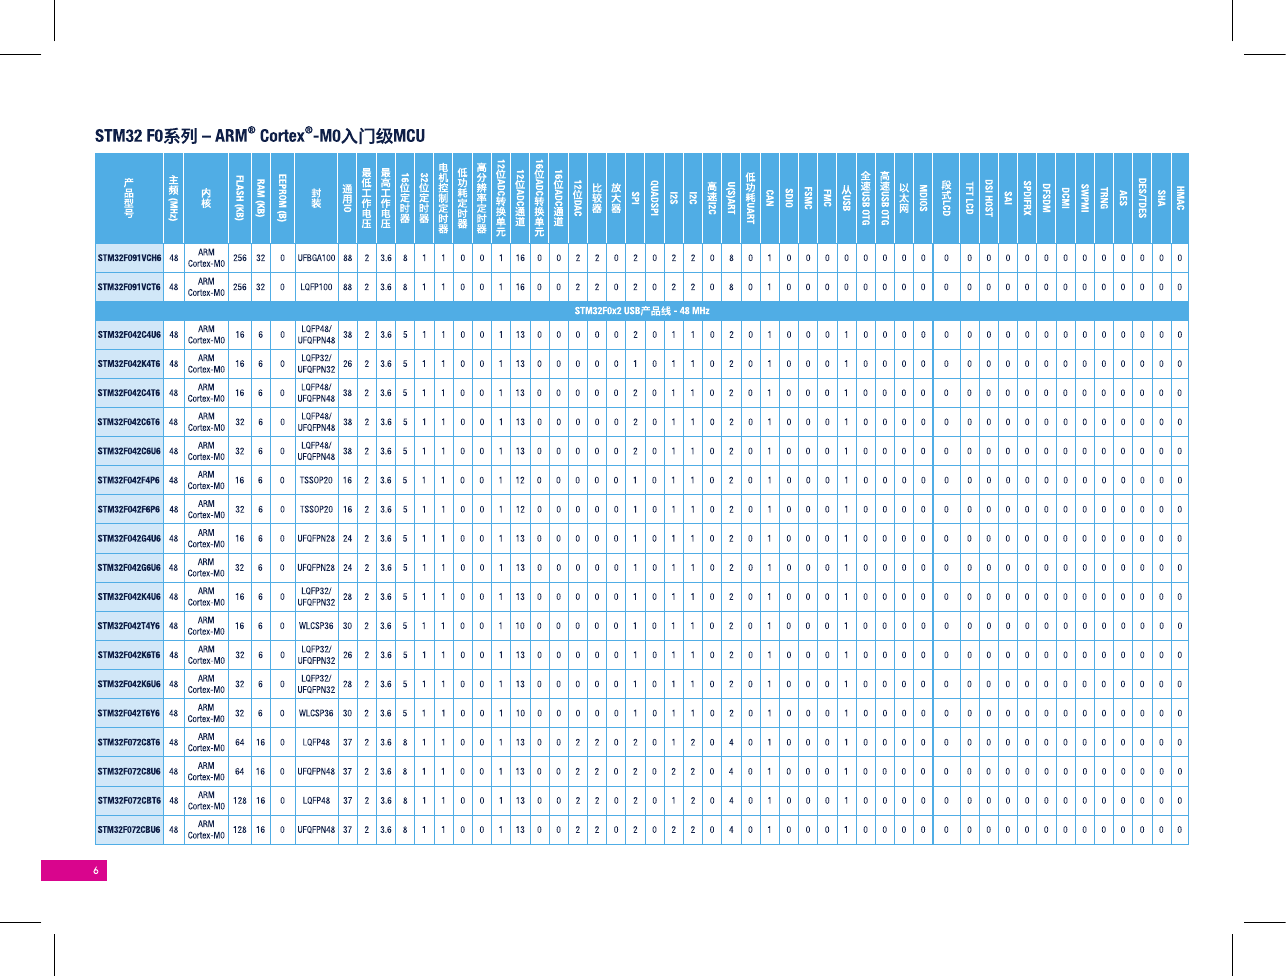This screenshot has width=1286, height=976.
Task: Click the 'SDIO' column header
Action: pos(789,198)
